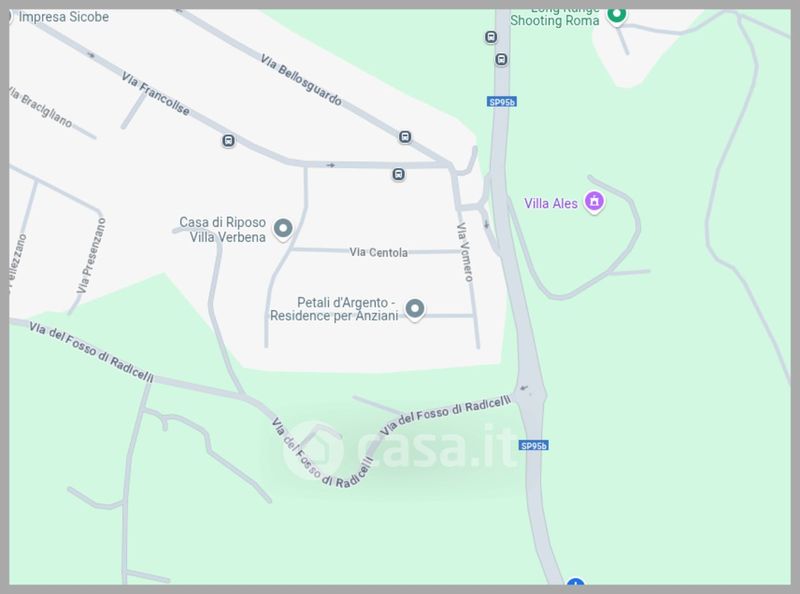Click the Via Vomero street label

[465, 252]
